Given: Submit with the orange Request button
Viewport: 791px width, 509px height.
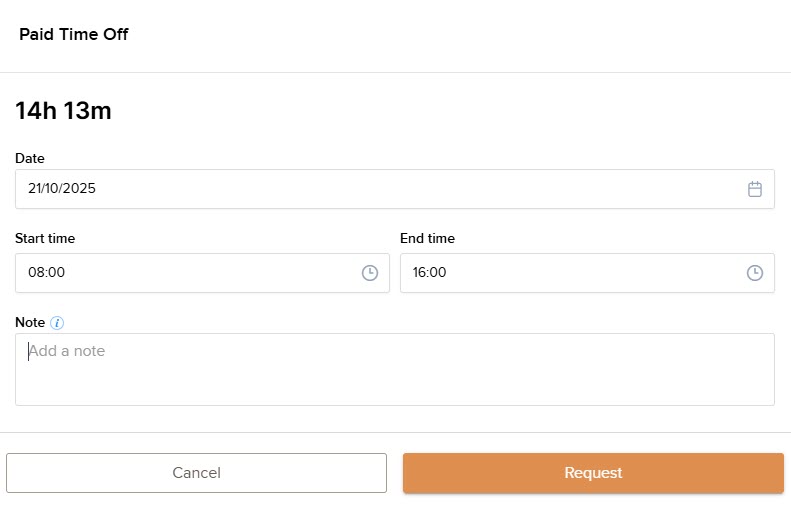Looking at the screenshot, I should [593, 473].
